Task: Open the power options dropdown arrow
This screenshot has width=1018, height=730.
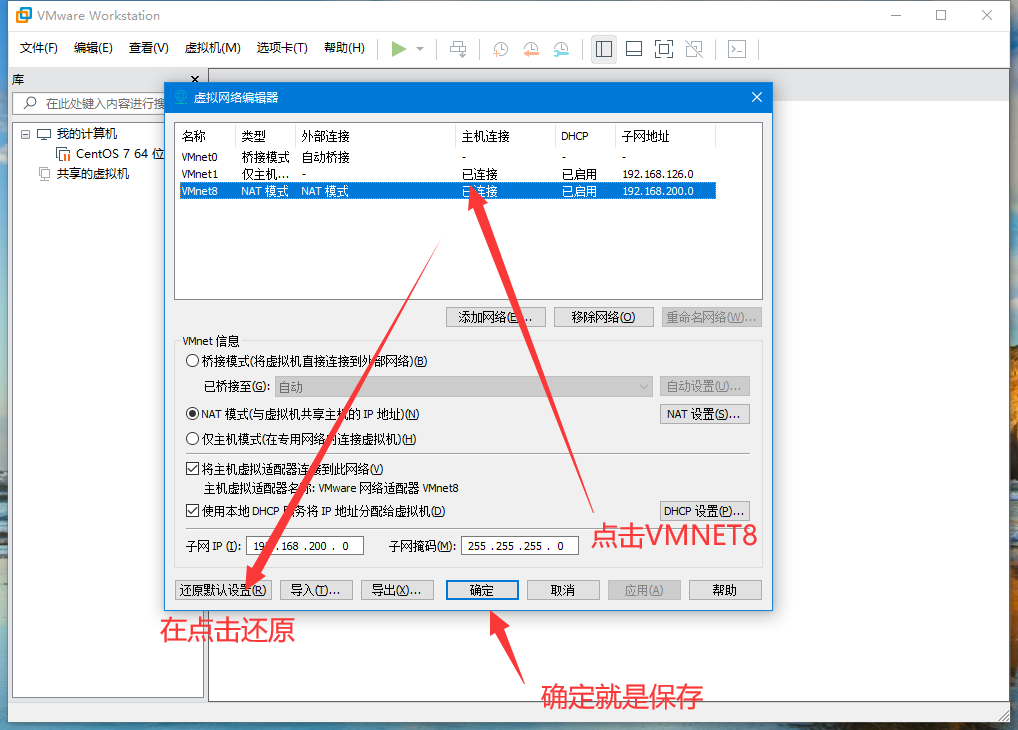Action: point(420,49)
